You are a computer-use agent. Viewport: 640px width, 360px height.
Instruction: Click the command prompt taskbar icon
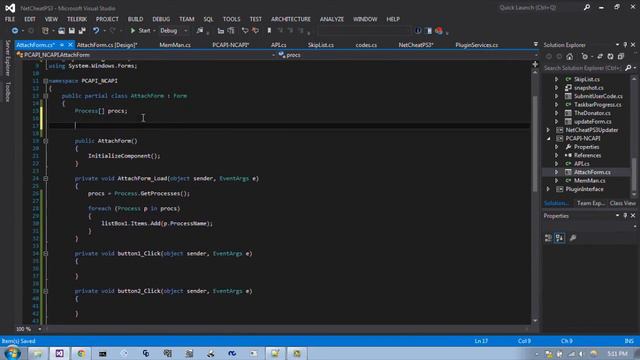102,353
